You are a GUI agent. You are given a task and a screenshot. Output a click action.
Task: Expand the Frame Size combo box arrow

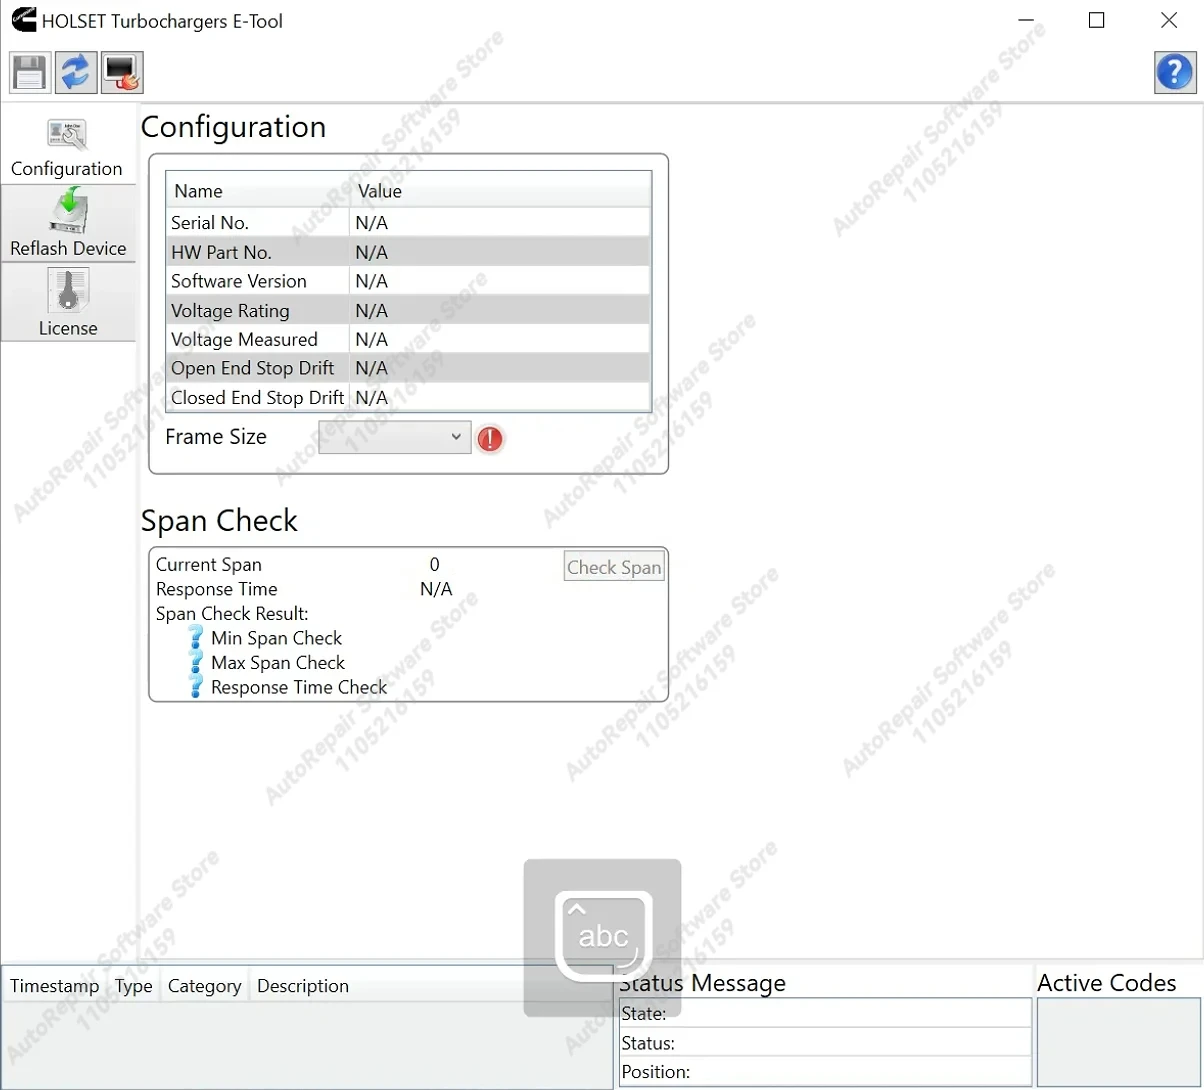coord(457,437)
